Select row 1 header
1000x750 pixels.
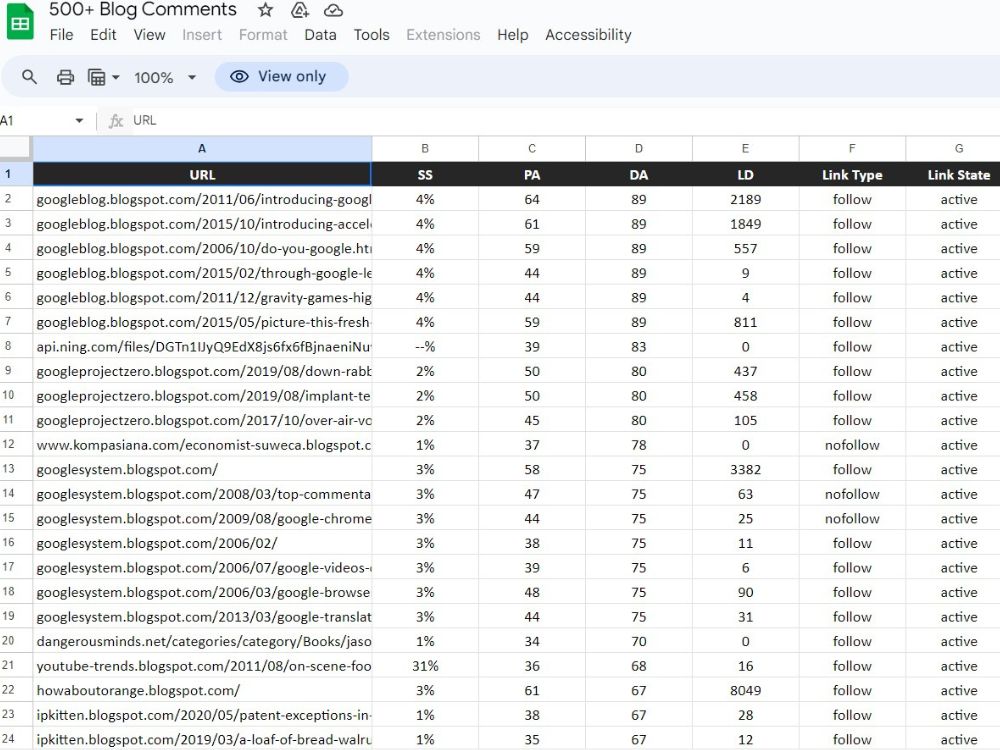point(16,174)
